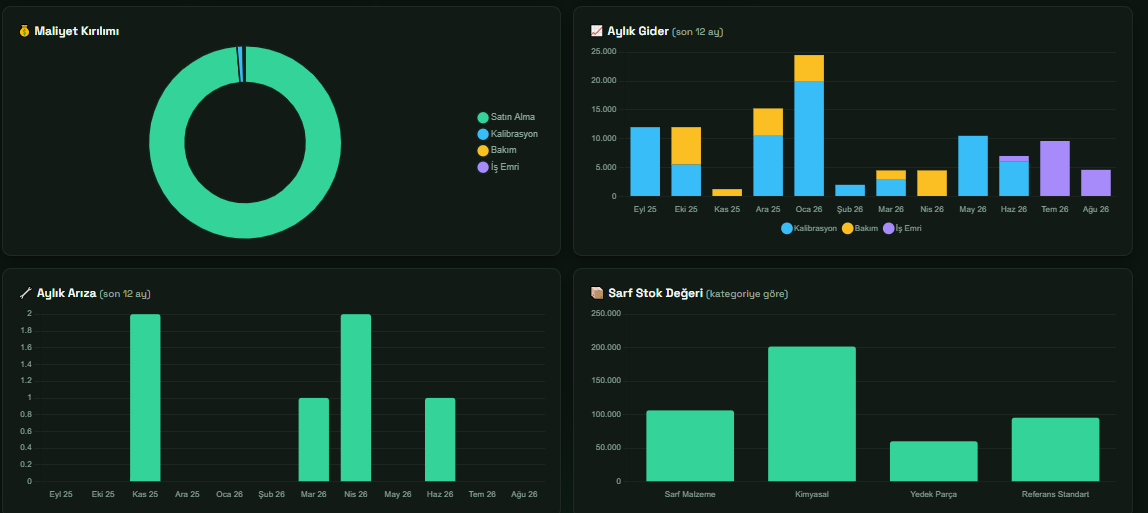Click the Şub 26 blue bar in Aylık Gider

850,190
